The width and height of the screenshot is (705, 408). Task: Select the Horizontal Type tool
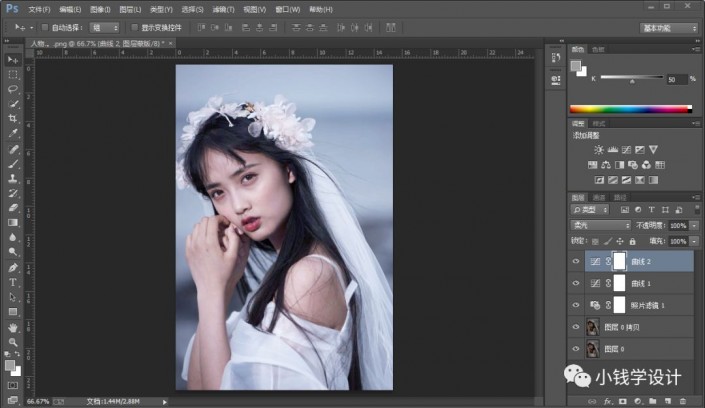pos(13,282)
